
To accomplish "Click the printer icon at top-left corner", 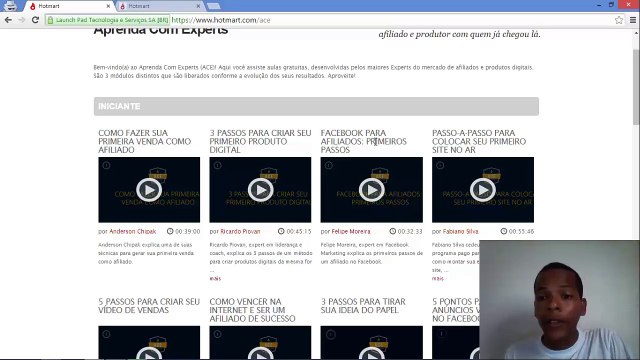I will coord(10,6).
